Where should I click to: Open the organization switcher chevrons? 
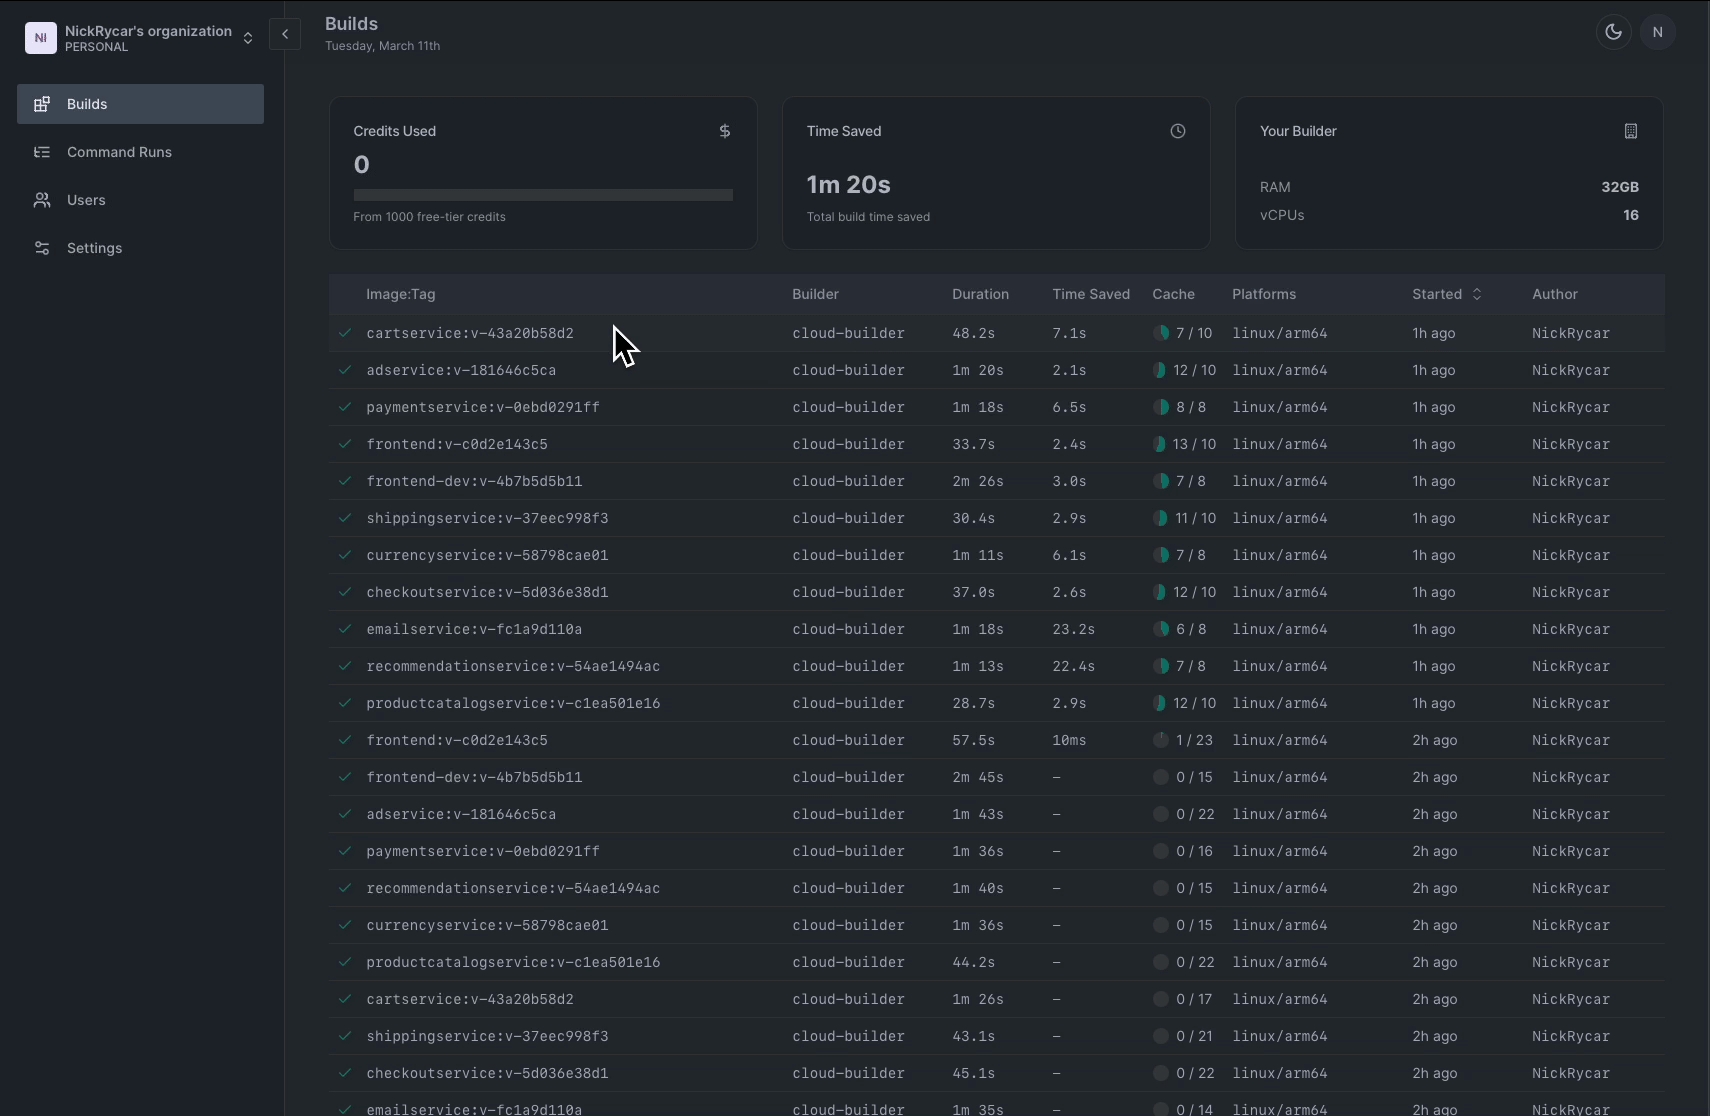[x=247, y=38]
